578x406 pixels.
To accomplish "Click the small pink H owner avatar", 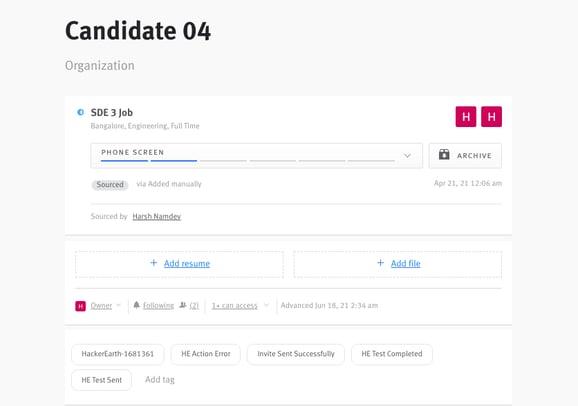I will point(80,306).
